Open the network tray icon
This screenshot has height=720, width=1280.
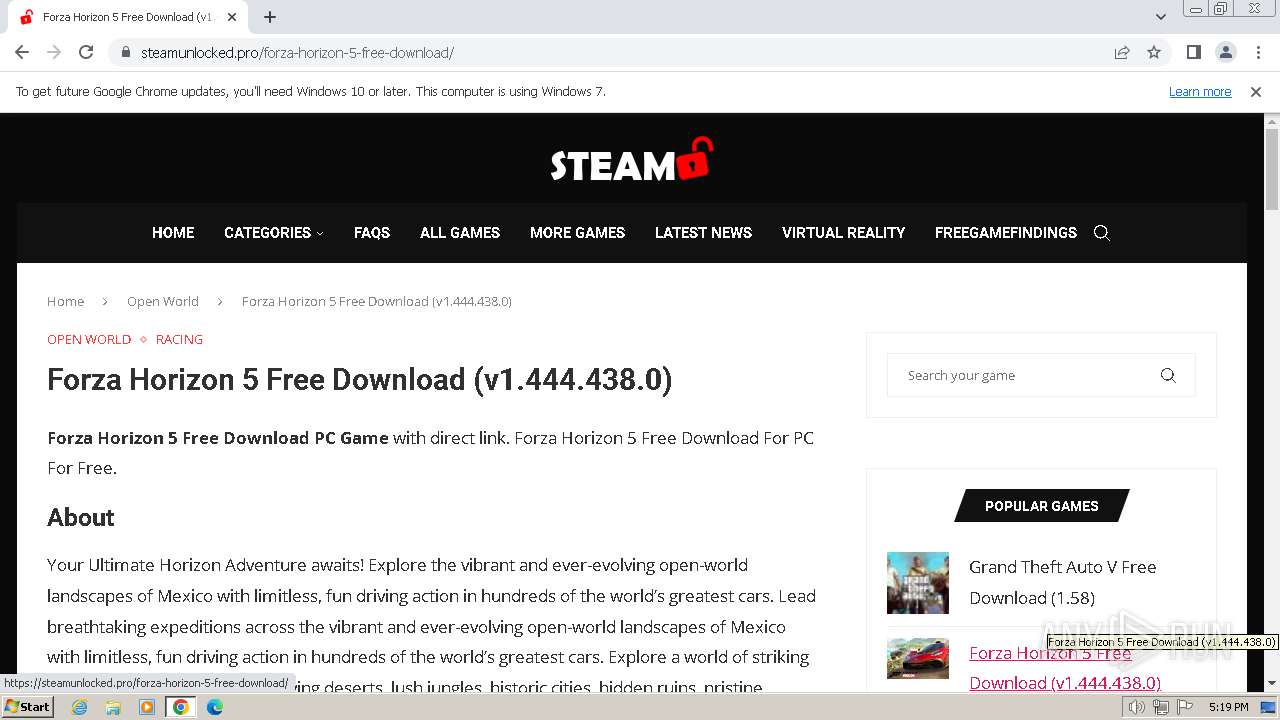coord(1160,707)
